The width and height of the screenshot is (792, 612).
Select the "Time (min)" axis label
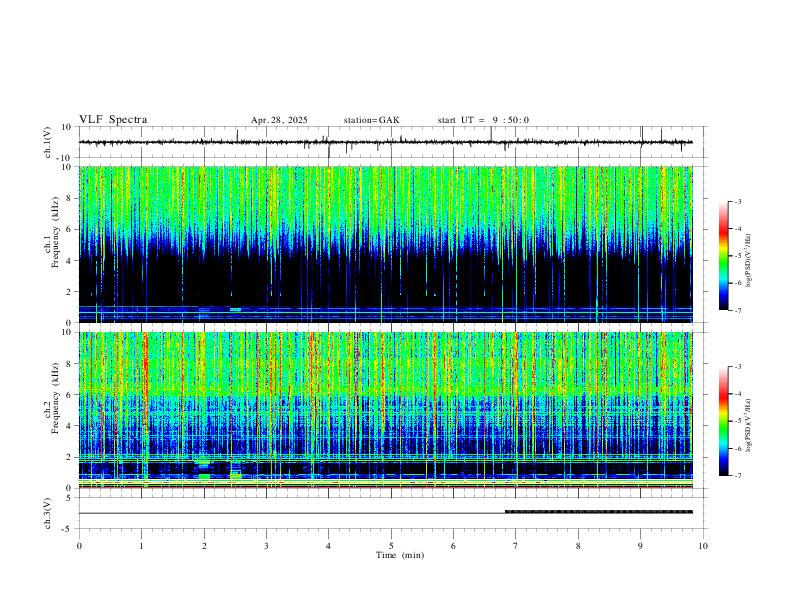400,555
